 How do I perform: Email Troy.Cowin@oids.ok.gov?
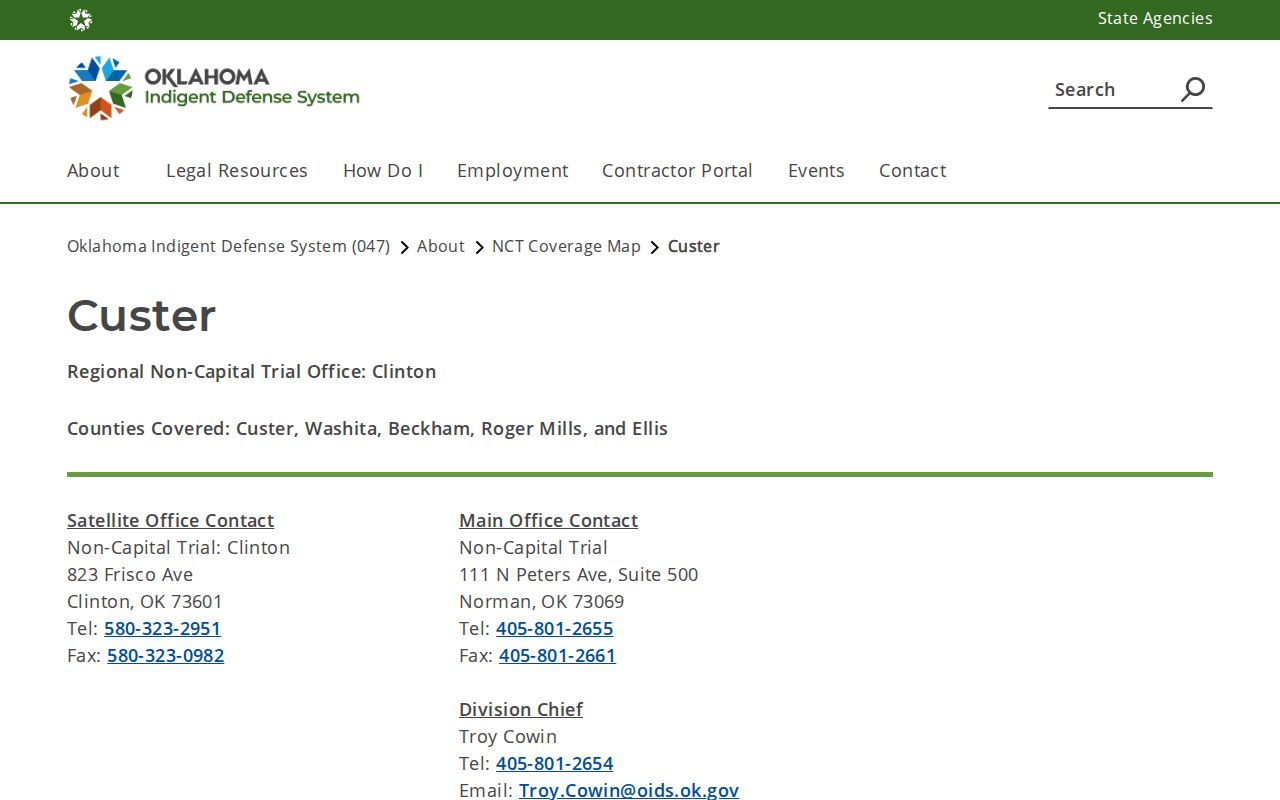click(629, 790)
